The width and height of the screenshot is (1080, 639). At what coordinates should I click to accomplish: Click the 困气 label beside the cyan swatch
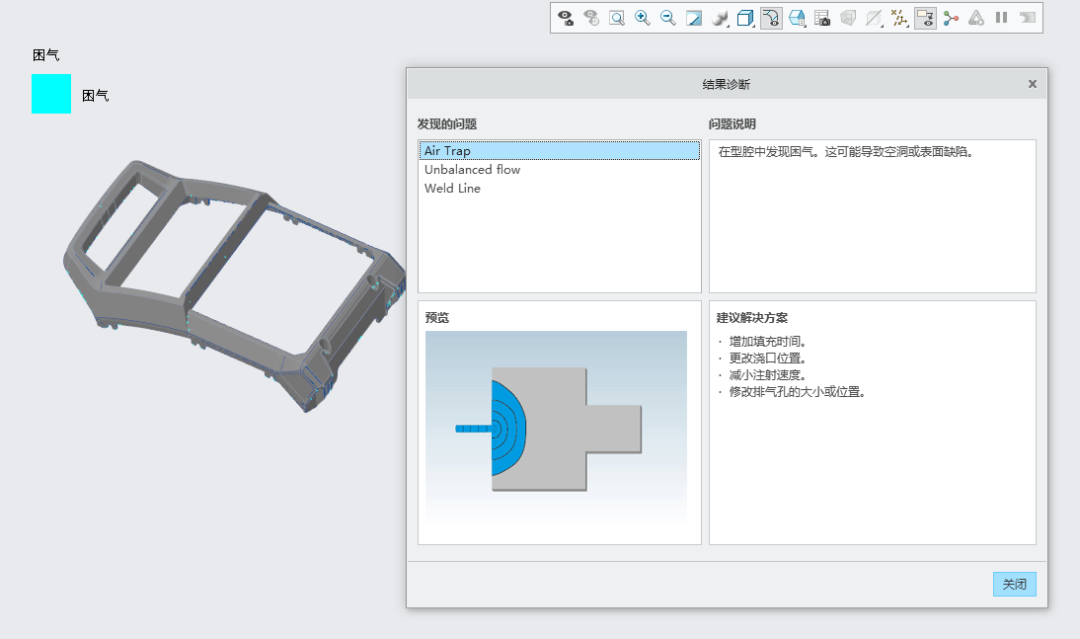96,96
